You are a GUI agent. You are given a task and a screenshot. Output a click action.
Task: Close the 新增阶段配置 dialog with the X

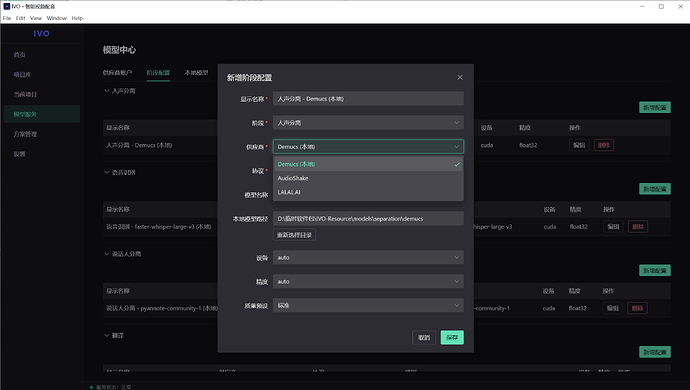click(460, 77)
